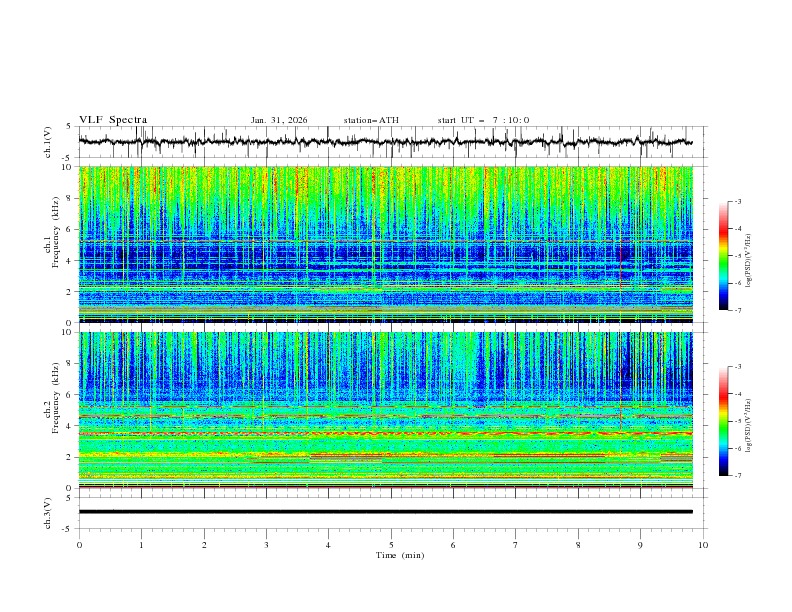Click the ch.2 color scale bar
The width and height of the screenshot is (792, 612).
[723, 421]
